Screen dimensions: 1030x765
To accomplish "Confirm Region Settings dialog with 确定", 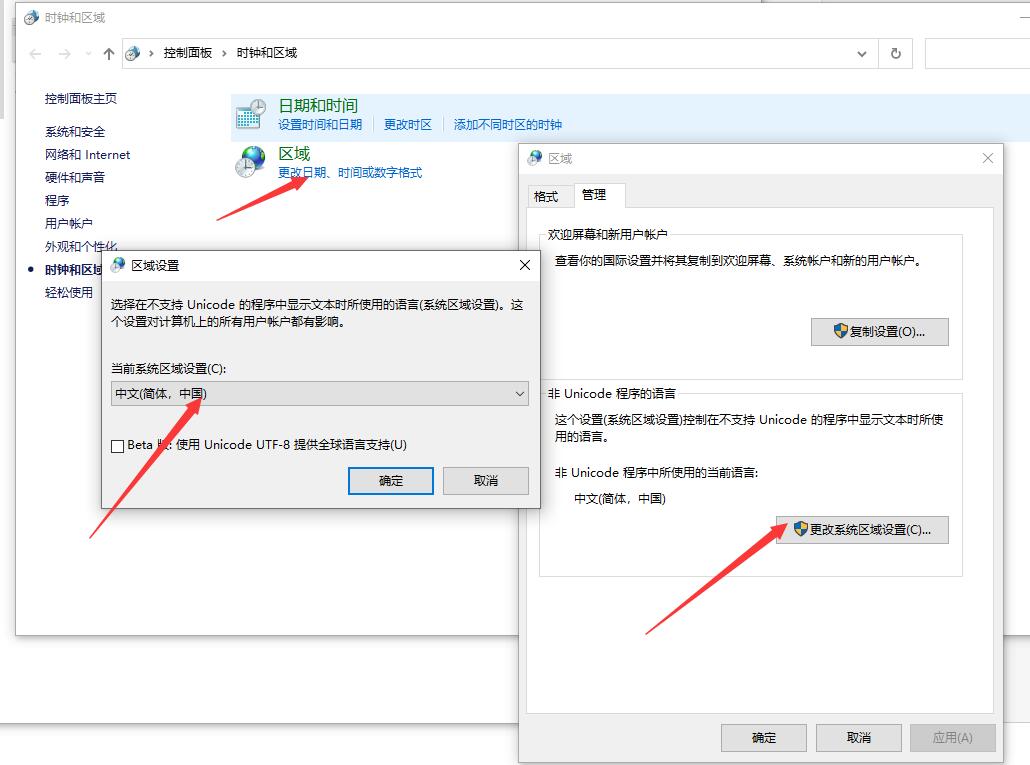I will pos(391,481).
